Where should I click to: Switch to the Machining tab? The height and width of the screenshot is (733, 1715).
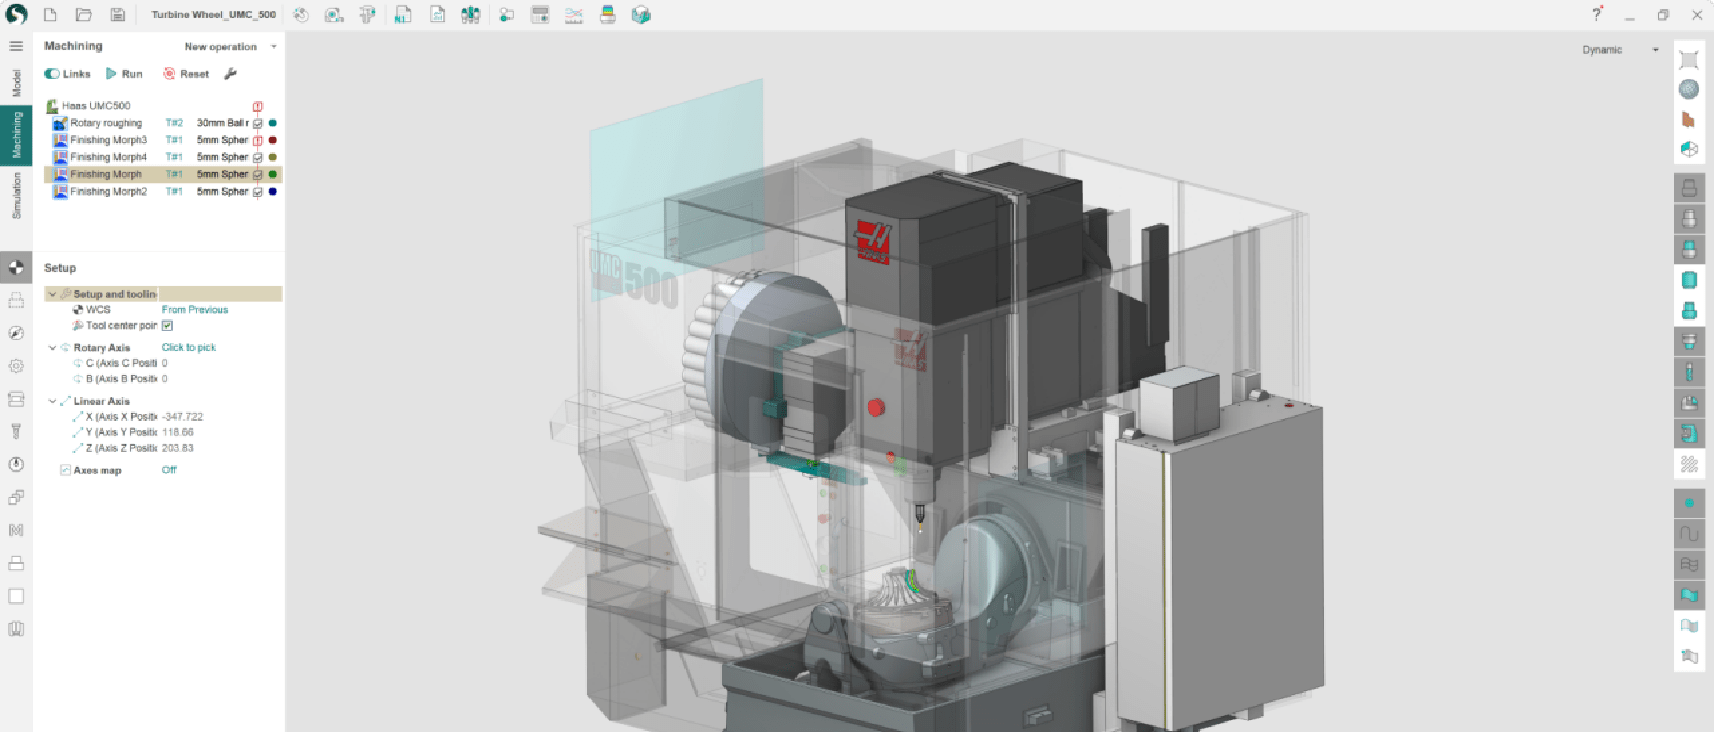(x=16, y=136)
